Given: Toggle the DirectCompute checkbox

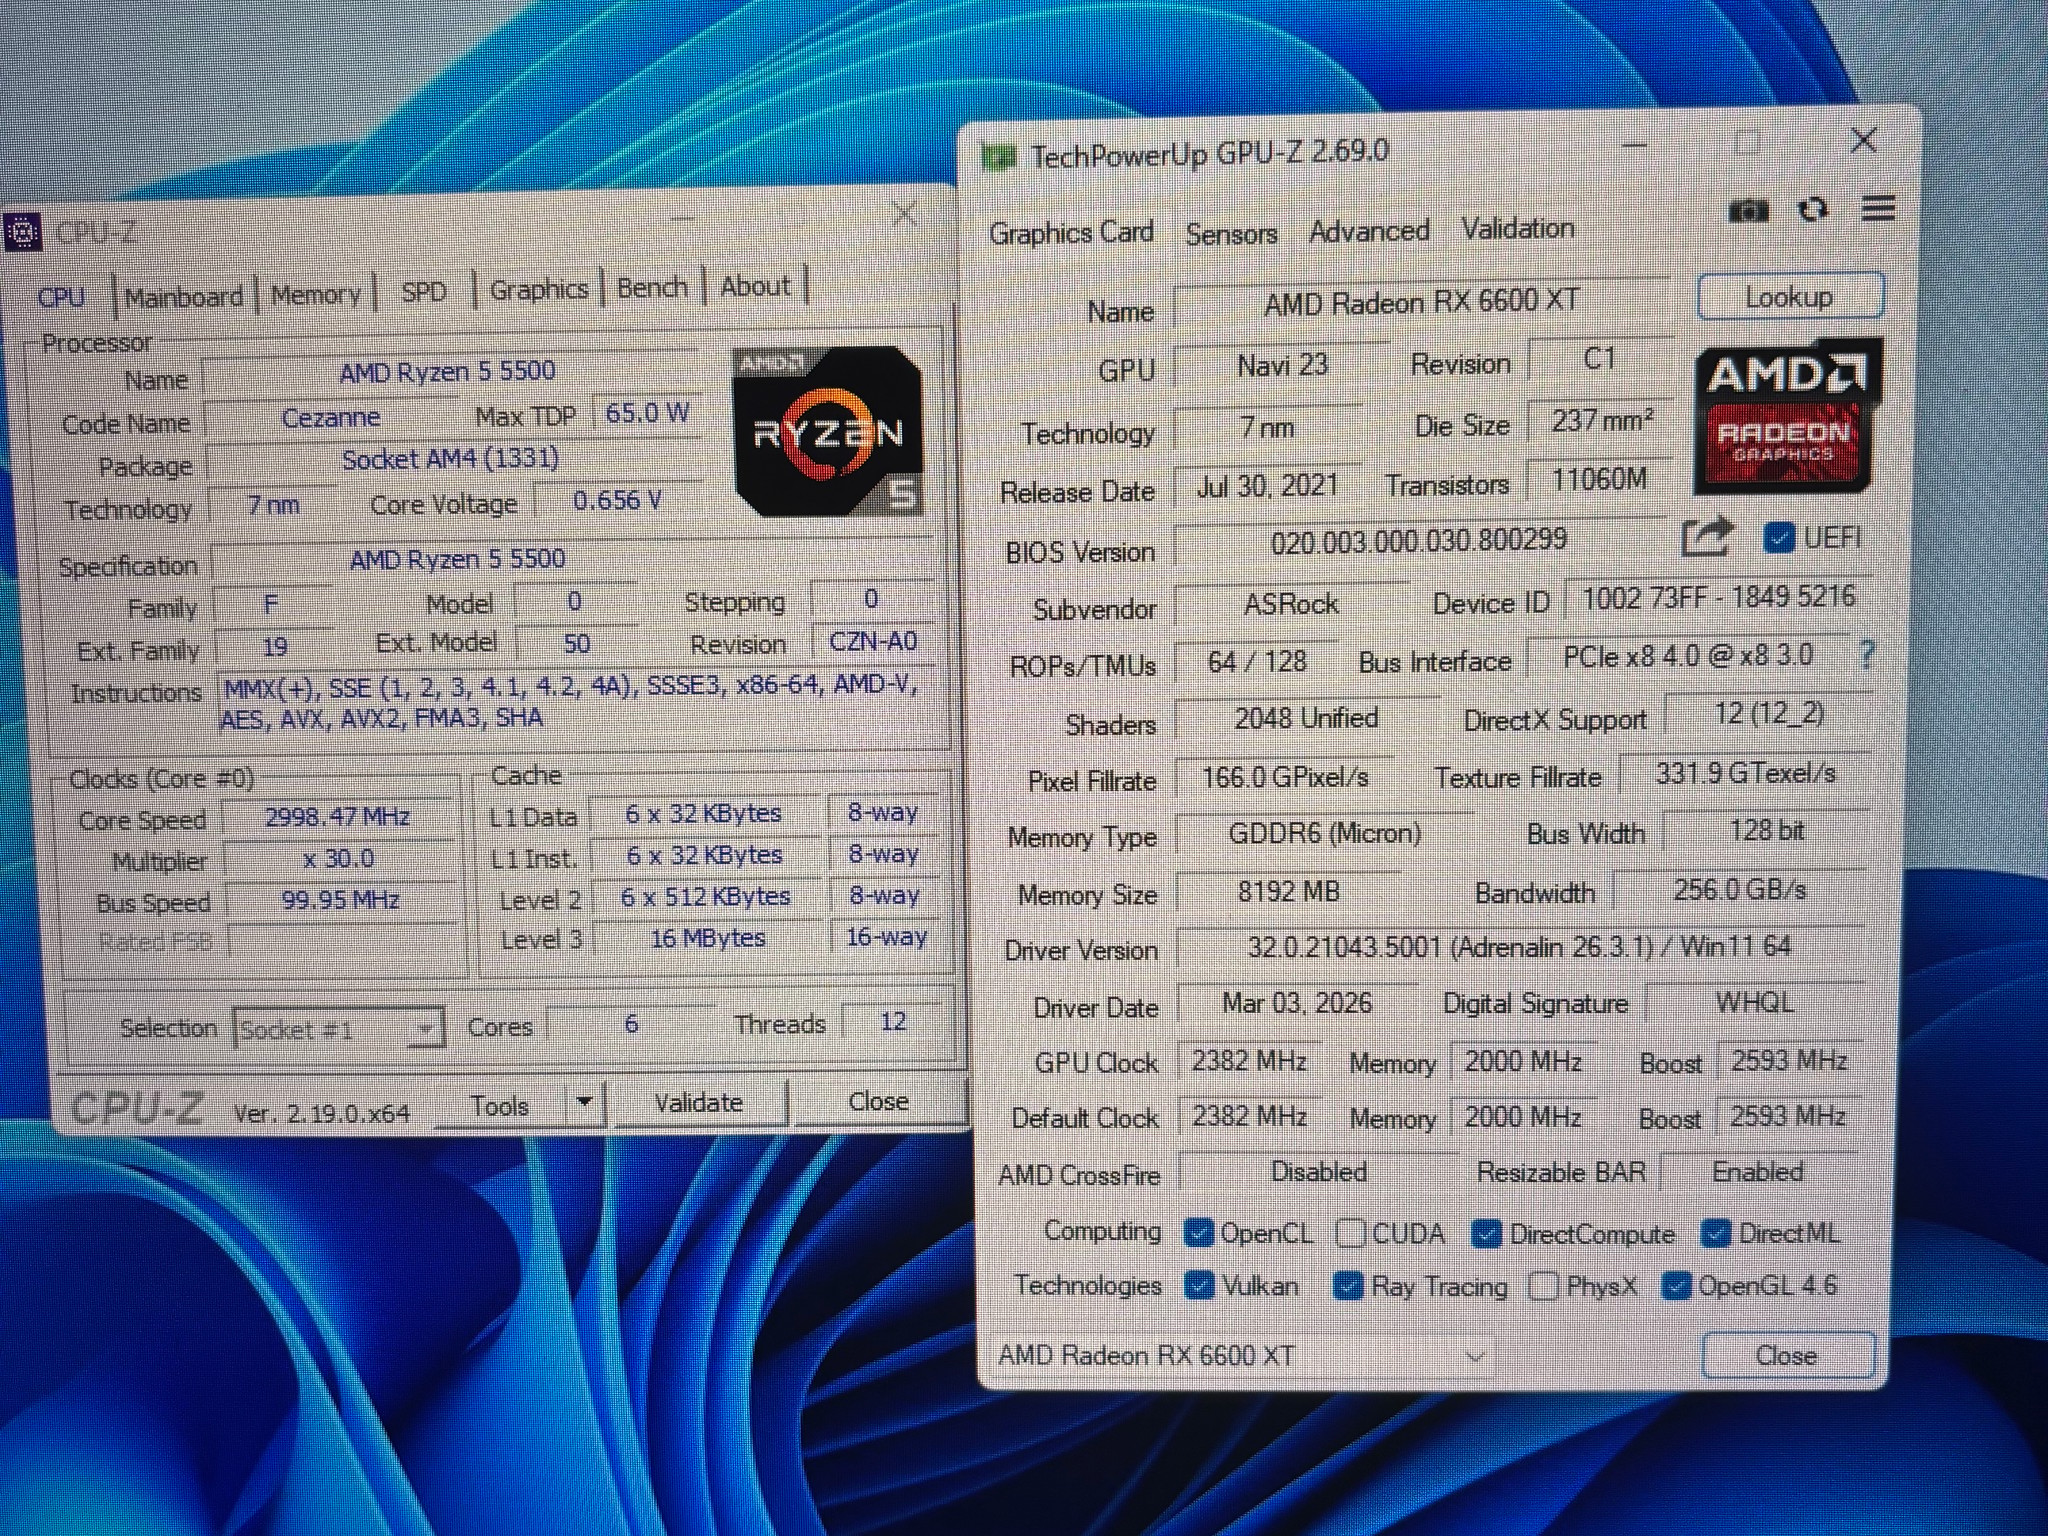Looking at the screenshot, I should click(x=1486, y=1234).
